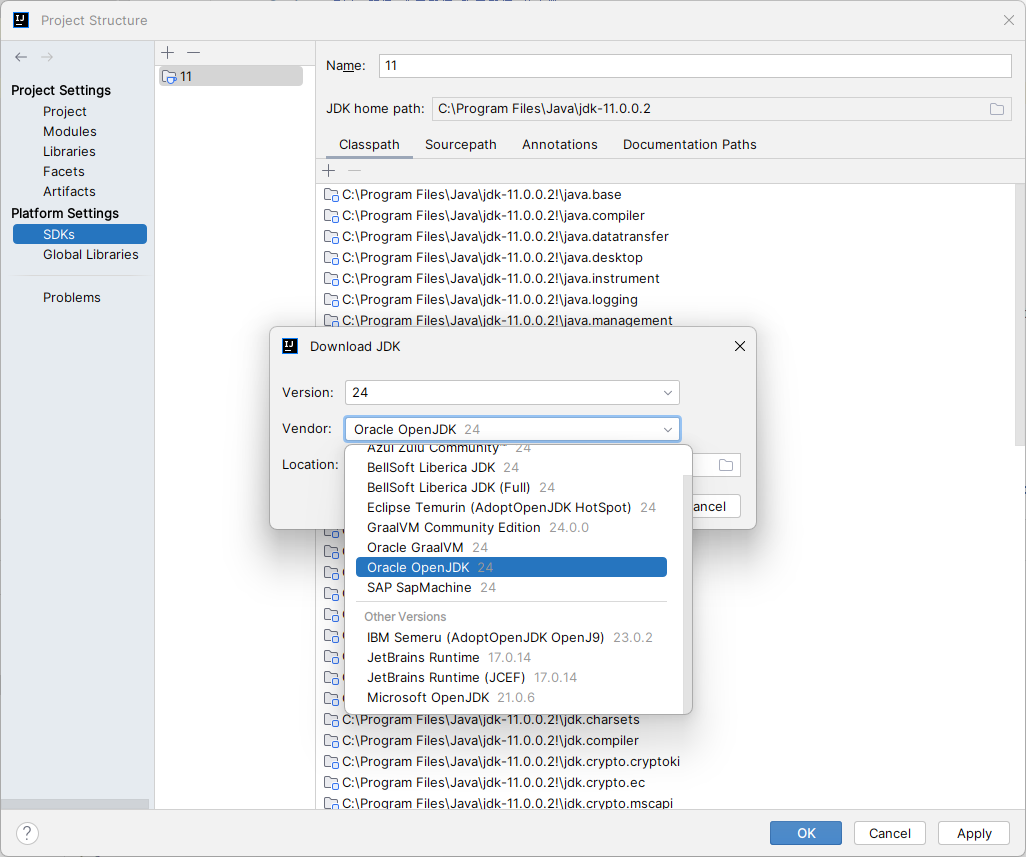Viewport: 1026px width, 857px height.
Task: Click OK in Project Structure
Action: click(x=806, y=833)
